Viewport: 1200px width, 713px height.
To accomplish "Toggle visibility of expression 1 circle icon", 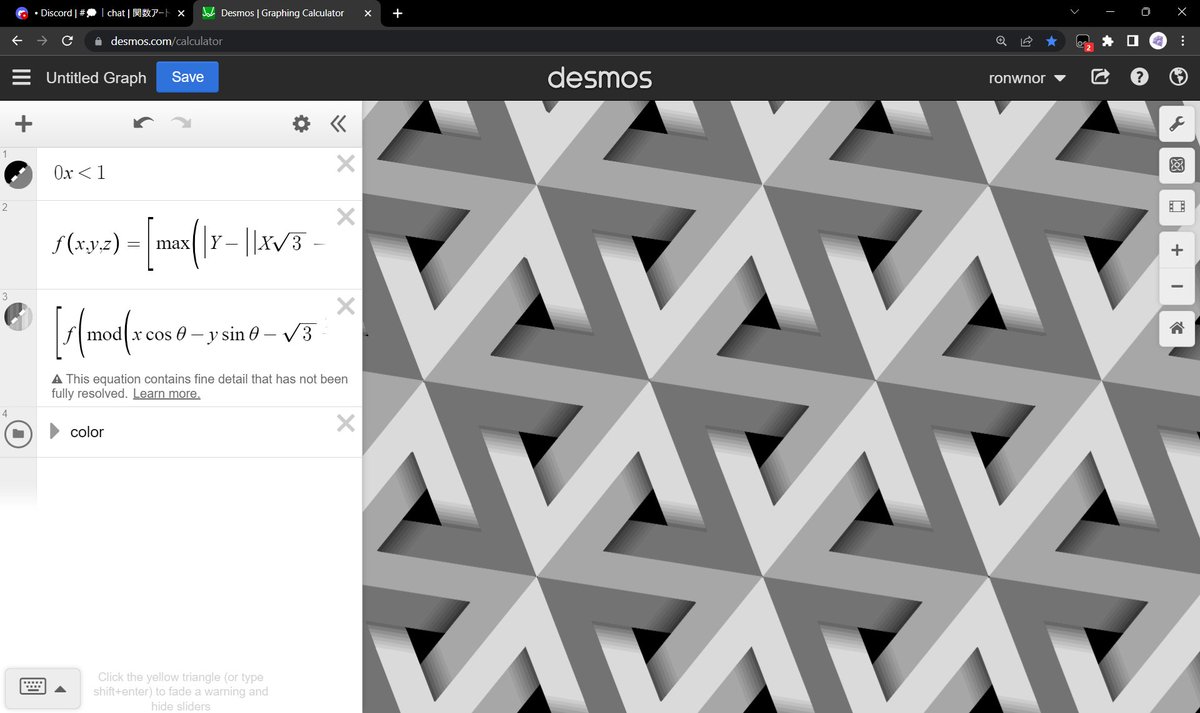I will [18, 174].
